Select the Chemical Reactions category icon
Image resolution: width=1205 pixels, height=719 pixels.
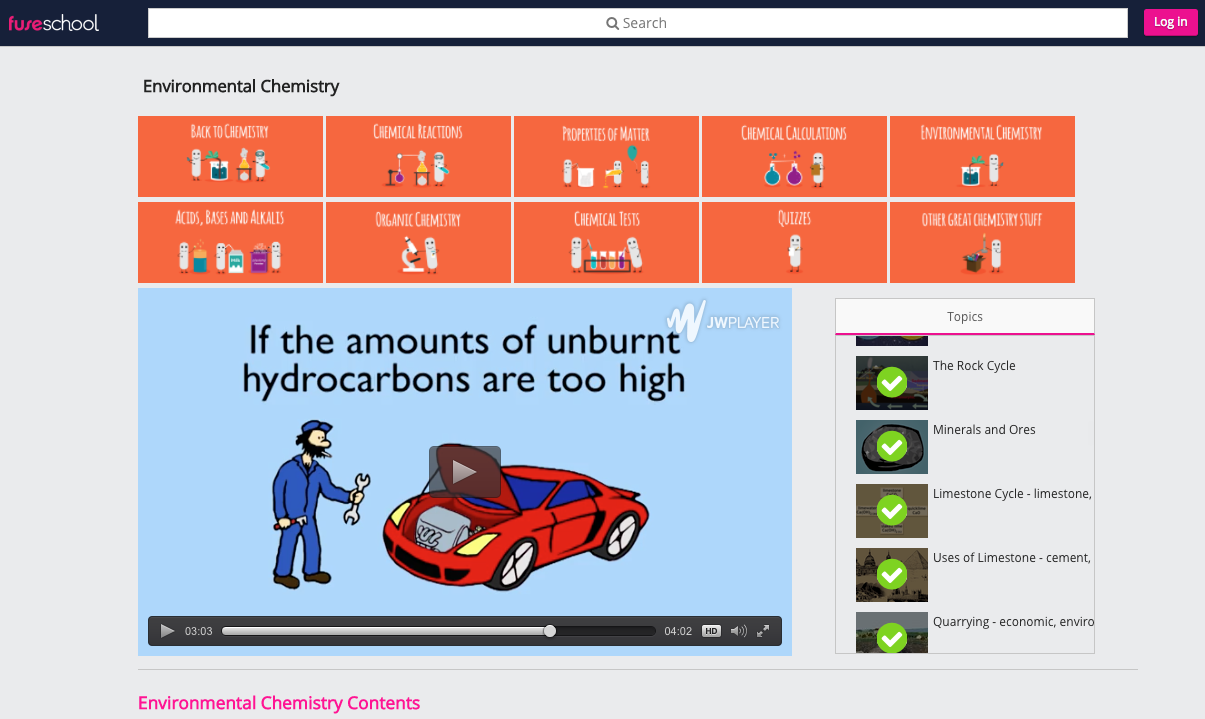(x=418, y=156)
